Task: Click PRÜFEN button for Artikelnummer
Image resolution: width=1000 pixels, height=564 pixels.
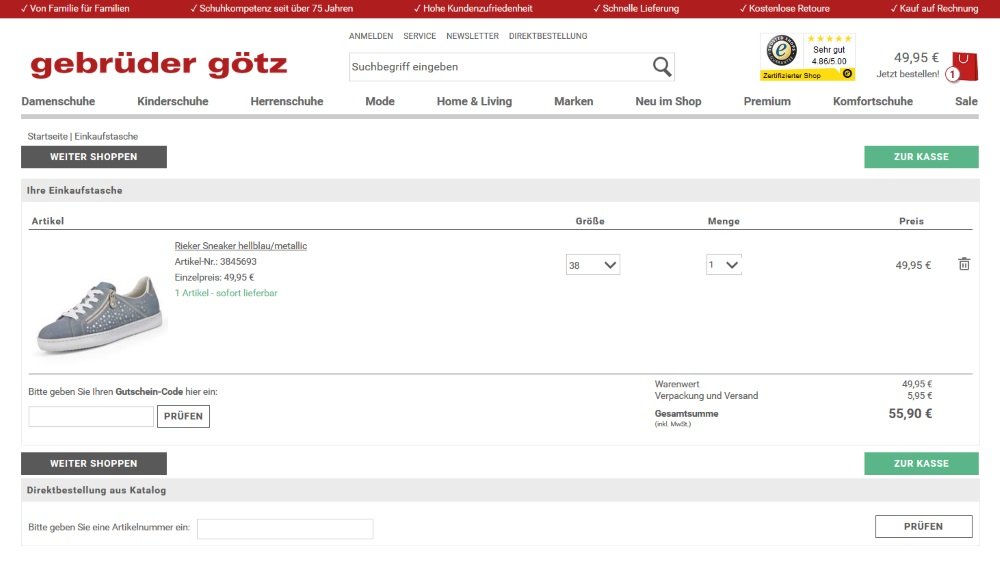Action: [x=923, y=526]
